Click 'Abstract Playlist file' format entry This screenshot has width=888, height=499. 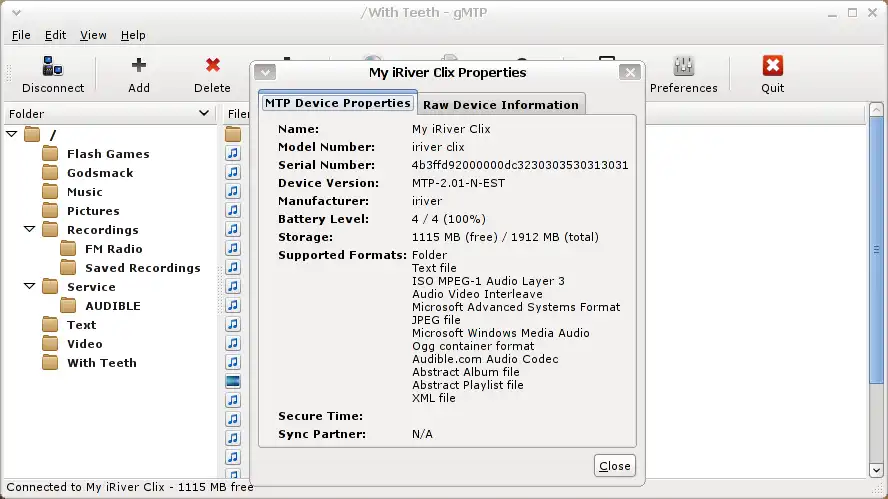click(x=468, y=385)
